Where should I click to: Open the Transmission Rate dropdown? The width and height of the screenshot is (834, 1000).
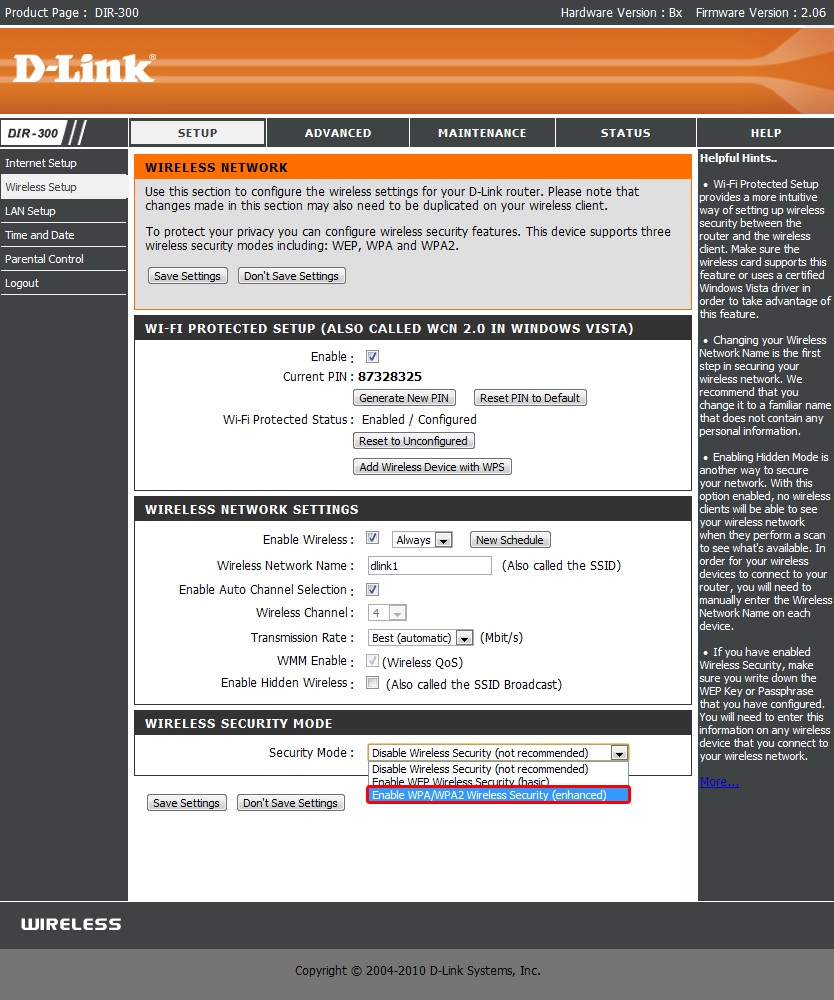click(x=420, y=638)
